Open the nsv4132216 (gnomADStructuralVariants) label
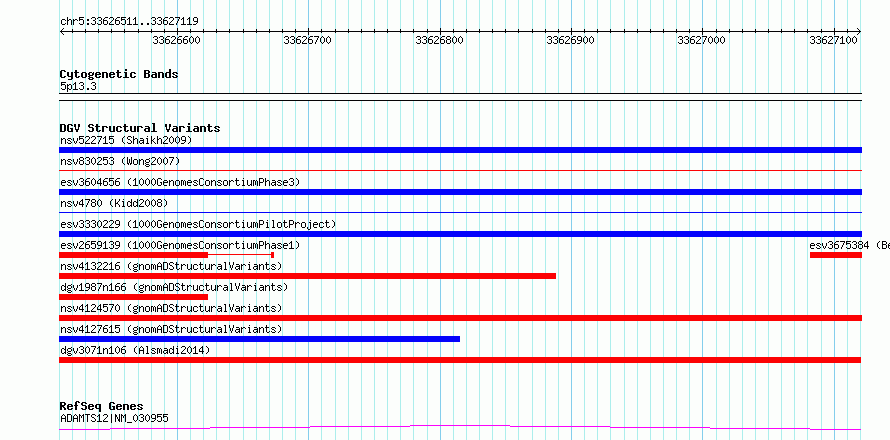Screen dimensions: 890x440 pyautogui.click(x=171, y=266)
